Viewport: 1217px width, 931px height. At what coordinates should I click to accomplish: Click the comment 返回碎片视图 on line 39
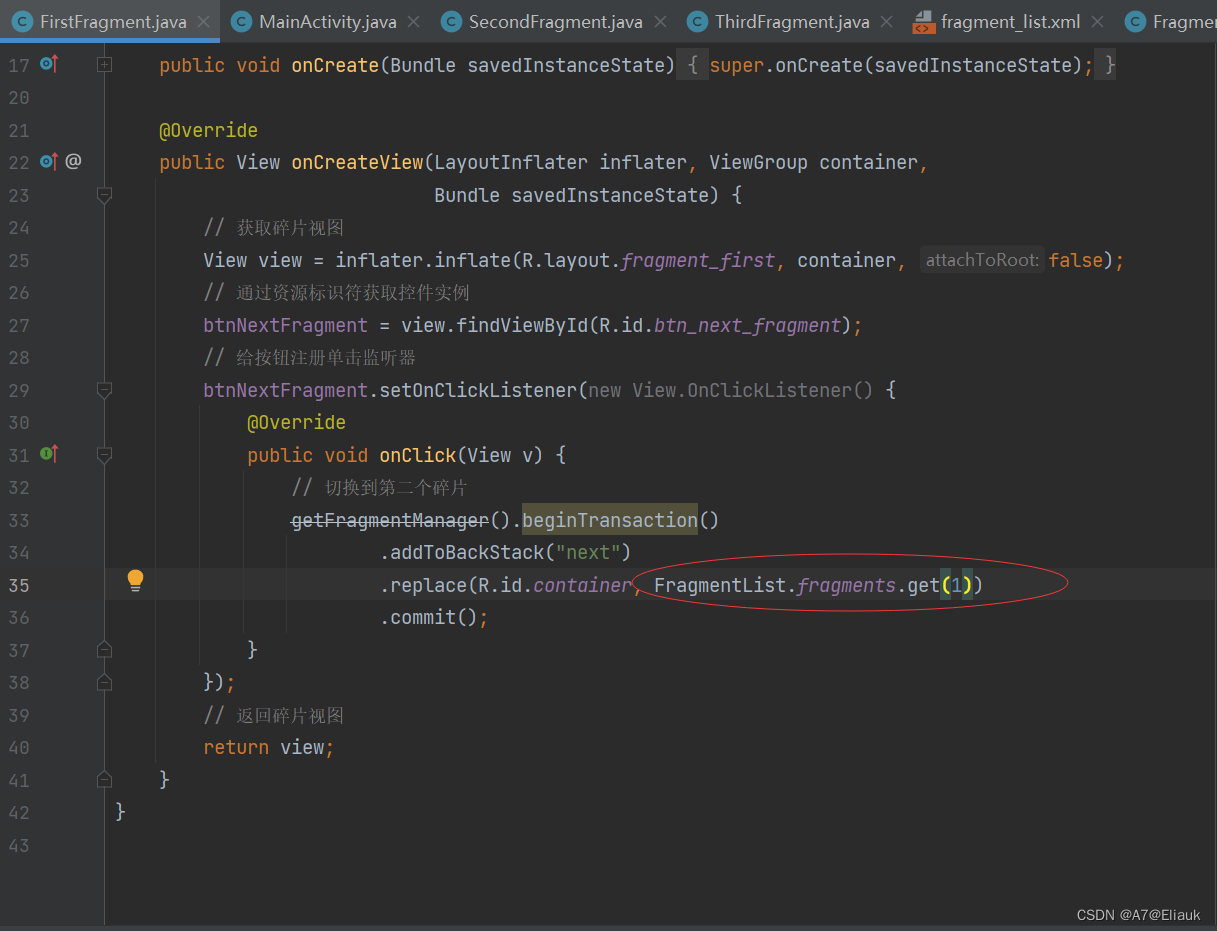pos(290,715)
